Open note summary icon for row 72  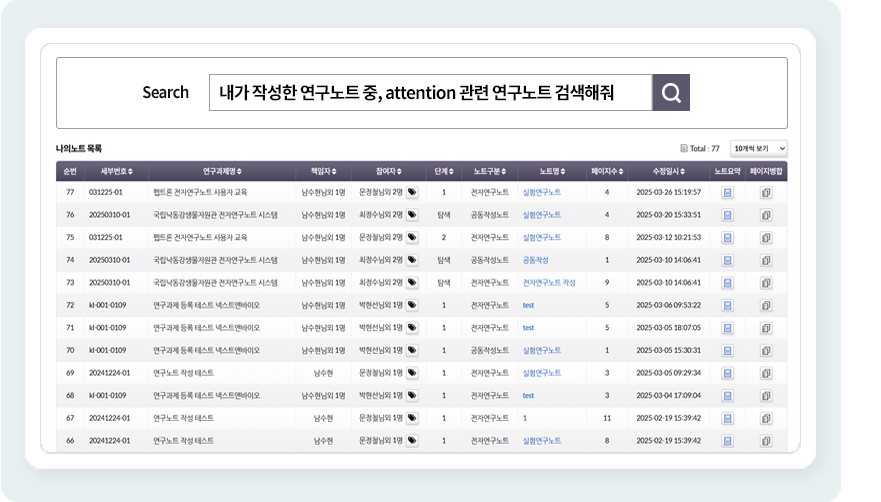(728, 305)
